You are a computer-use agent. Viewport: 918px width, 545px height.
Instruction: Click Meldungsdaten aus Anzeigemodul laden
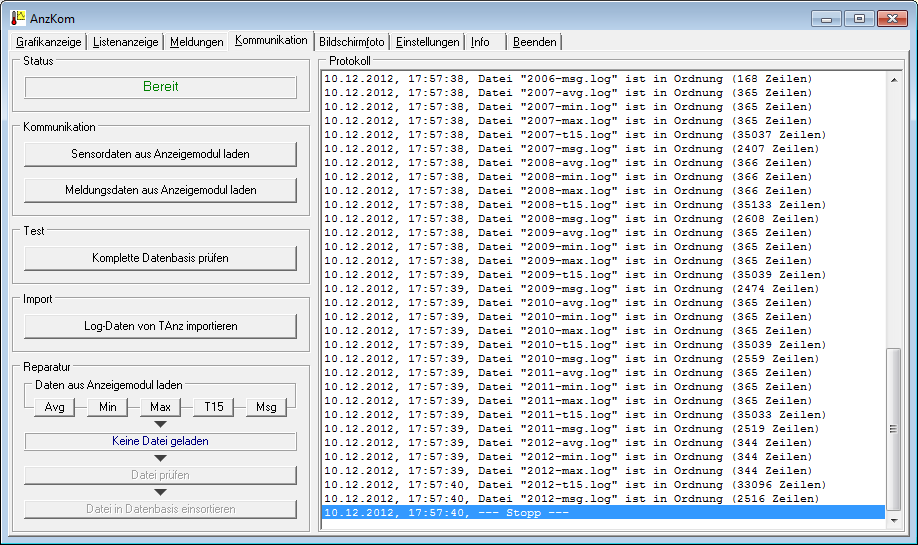click(161, 190)
